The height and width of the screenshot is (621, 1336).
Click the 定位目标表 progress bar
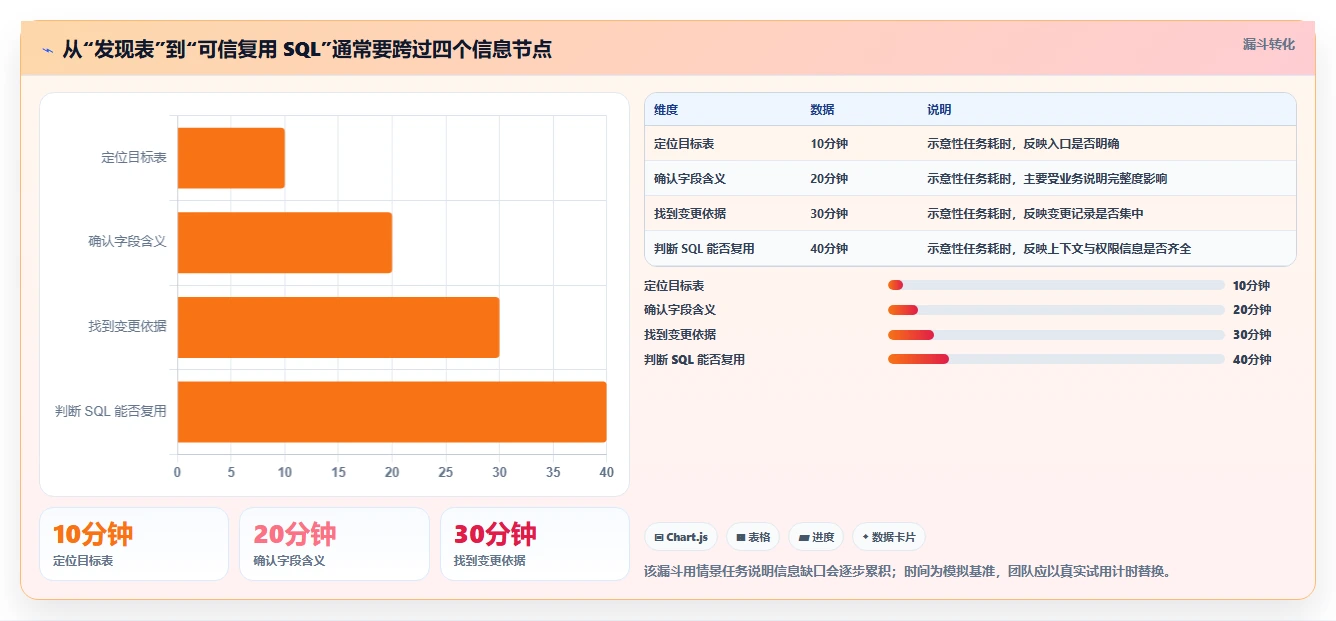1056,285
